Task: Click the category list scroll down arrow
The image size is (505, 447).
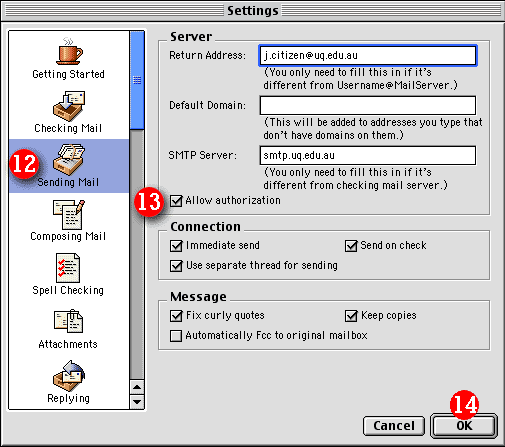Action: (x=137, y=402)
